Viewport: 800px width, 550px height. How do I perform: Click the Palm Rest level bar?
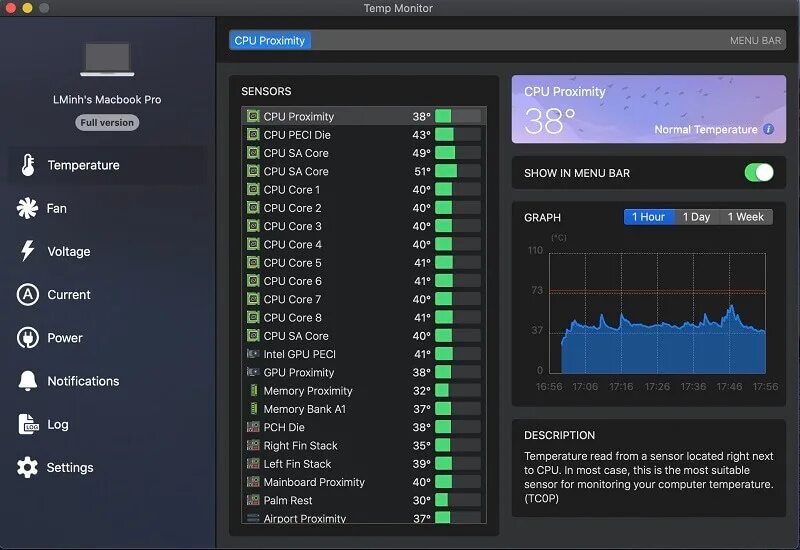tap(458, 500)
